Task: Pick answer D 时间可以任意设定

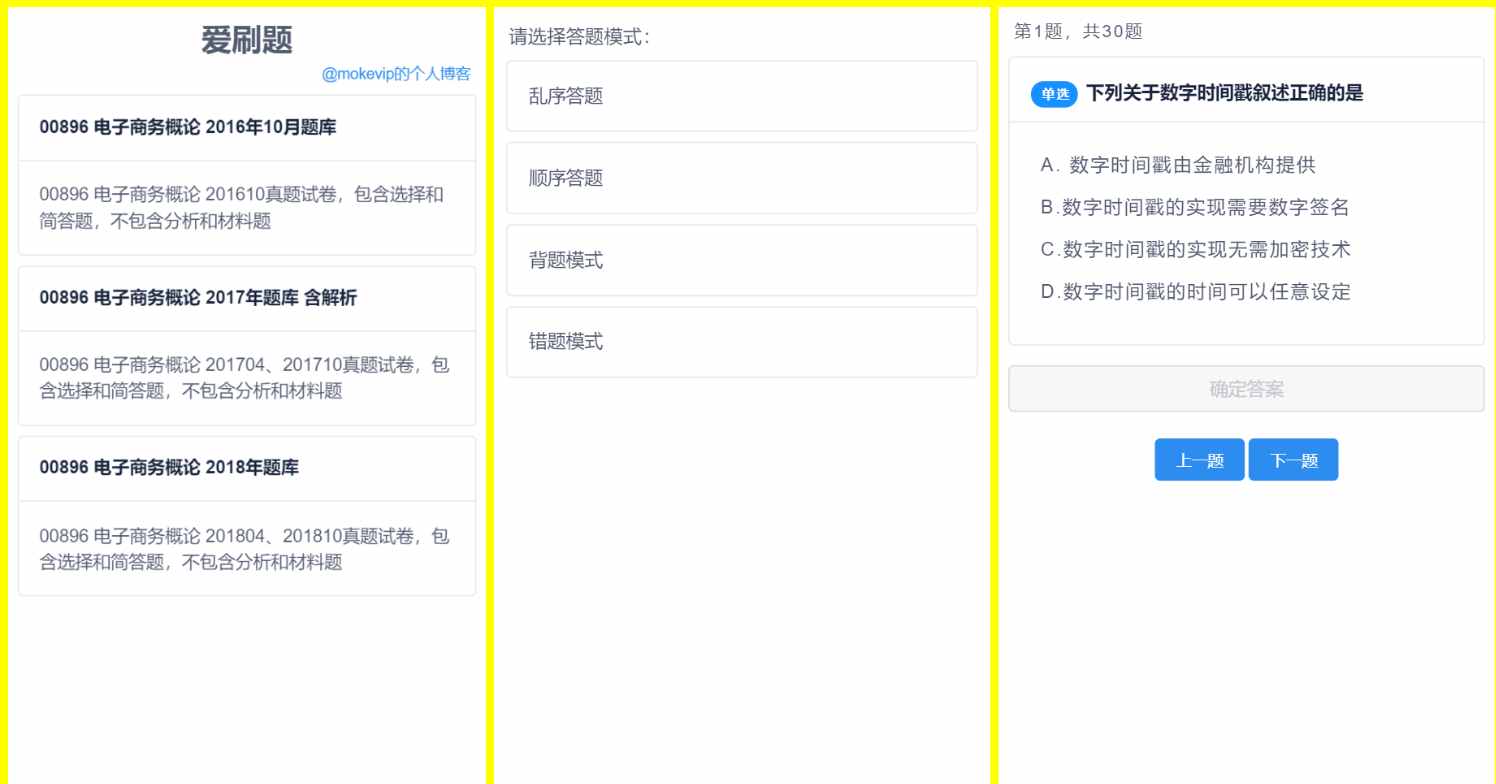Action: click(1195, 292)
